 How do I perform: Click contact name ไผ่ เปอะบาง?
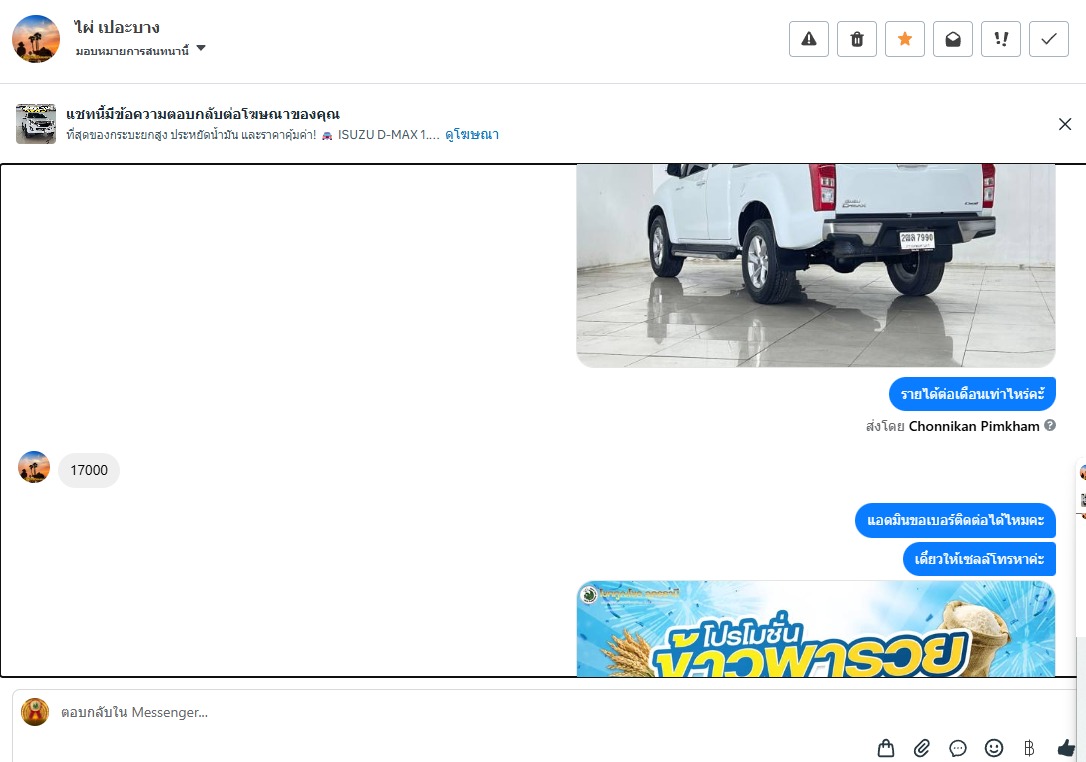tap(117, 27)
